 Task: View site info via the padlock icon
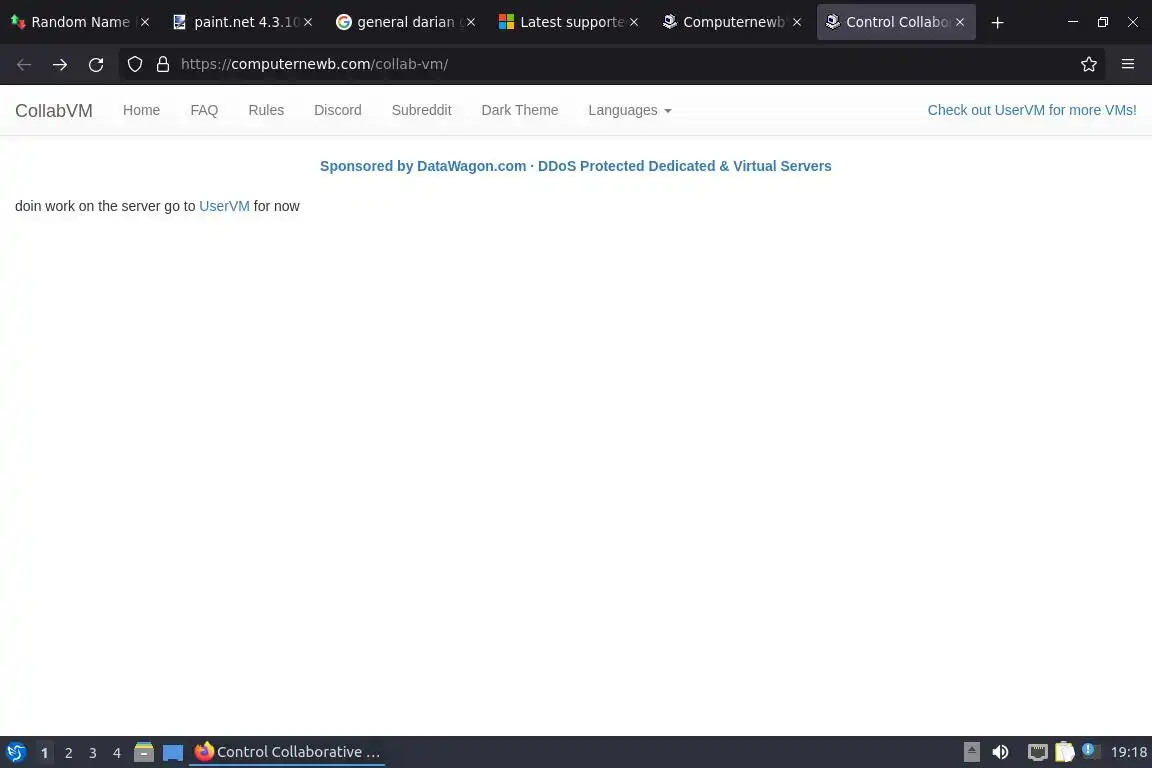click(x=163, y=65)
